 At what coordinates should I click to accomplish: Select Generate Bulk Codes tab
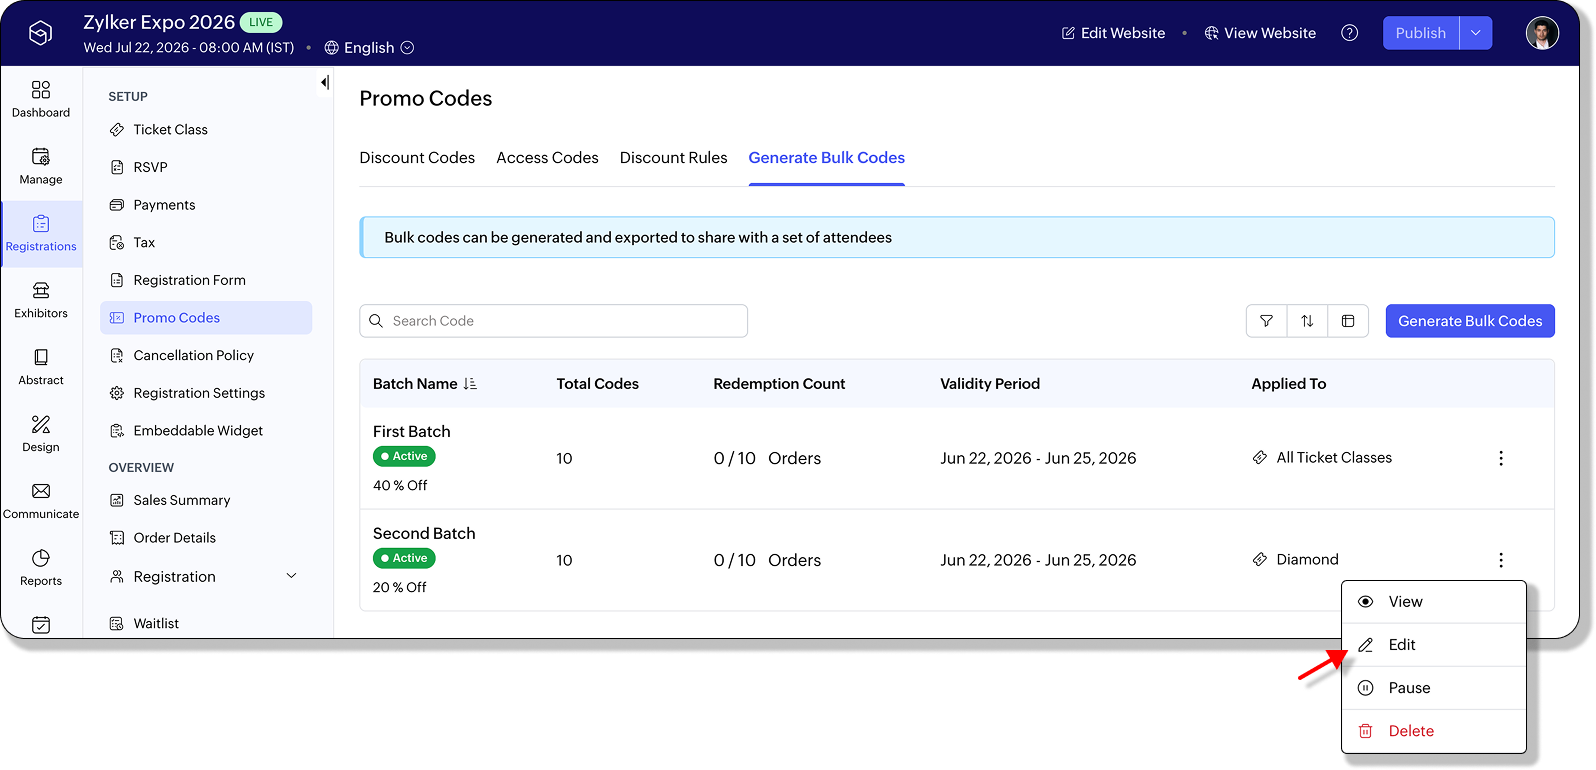coord(827,158)
